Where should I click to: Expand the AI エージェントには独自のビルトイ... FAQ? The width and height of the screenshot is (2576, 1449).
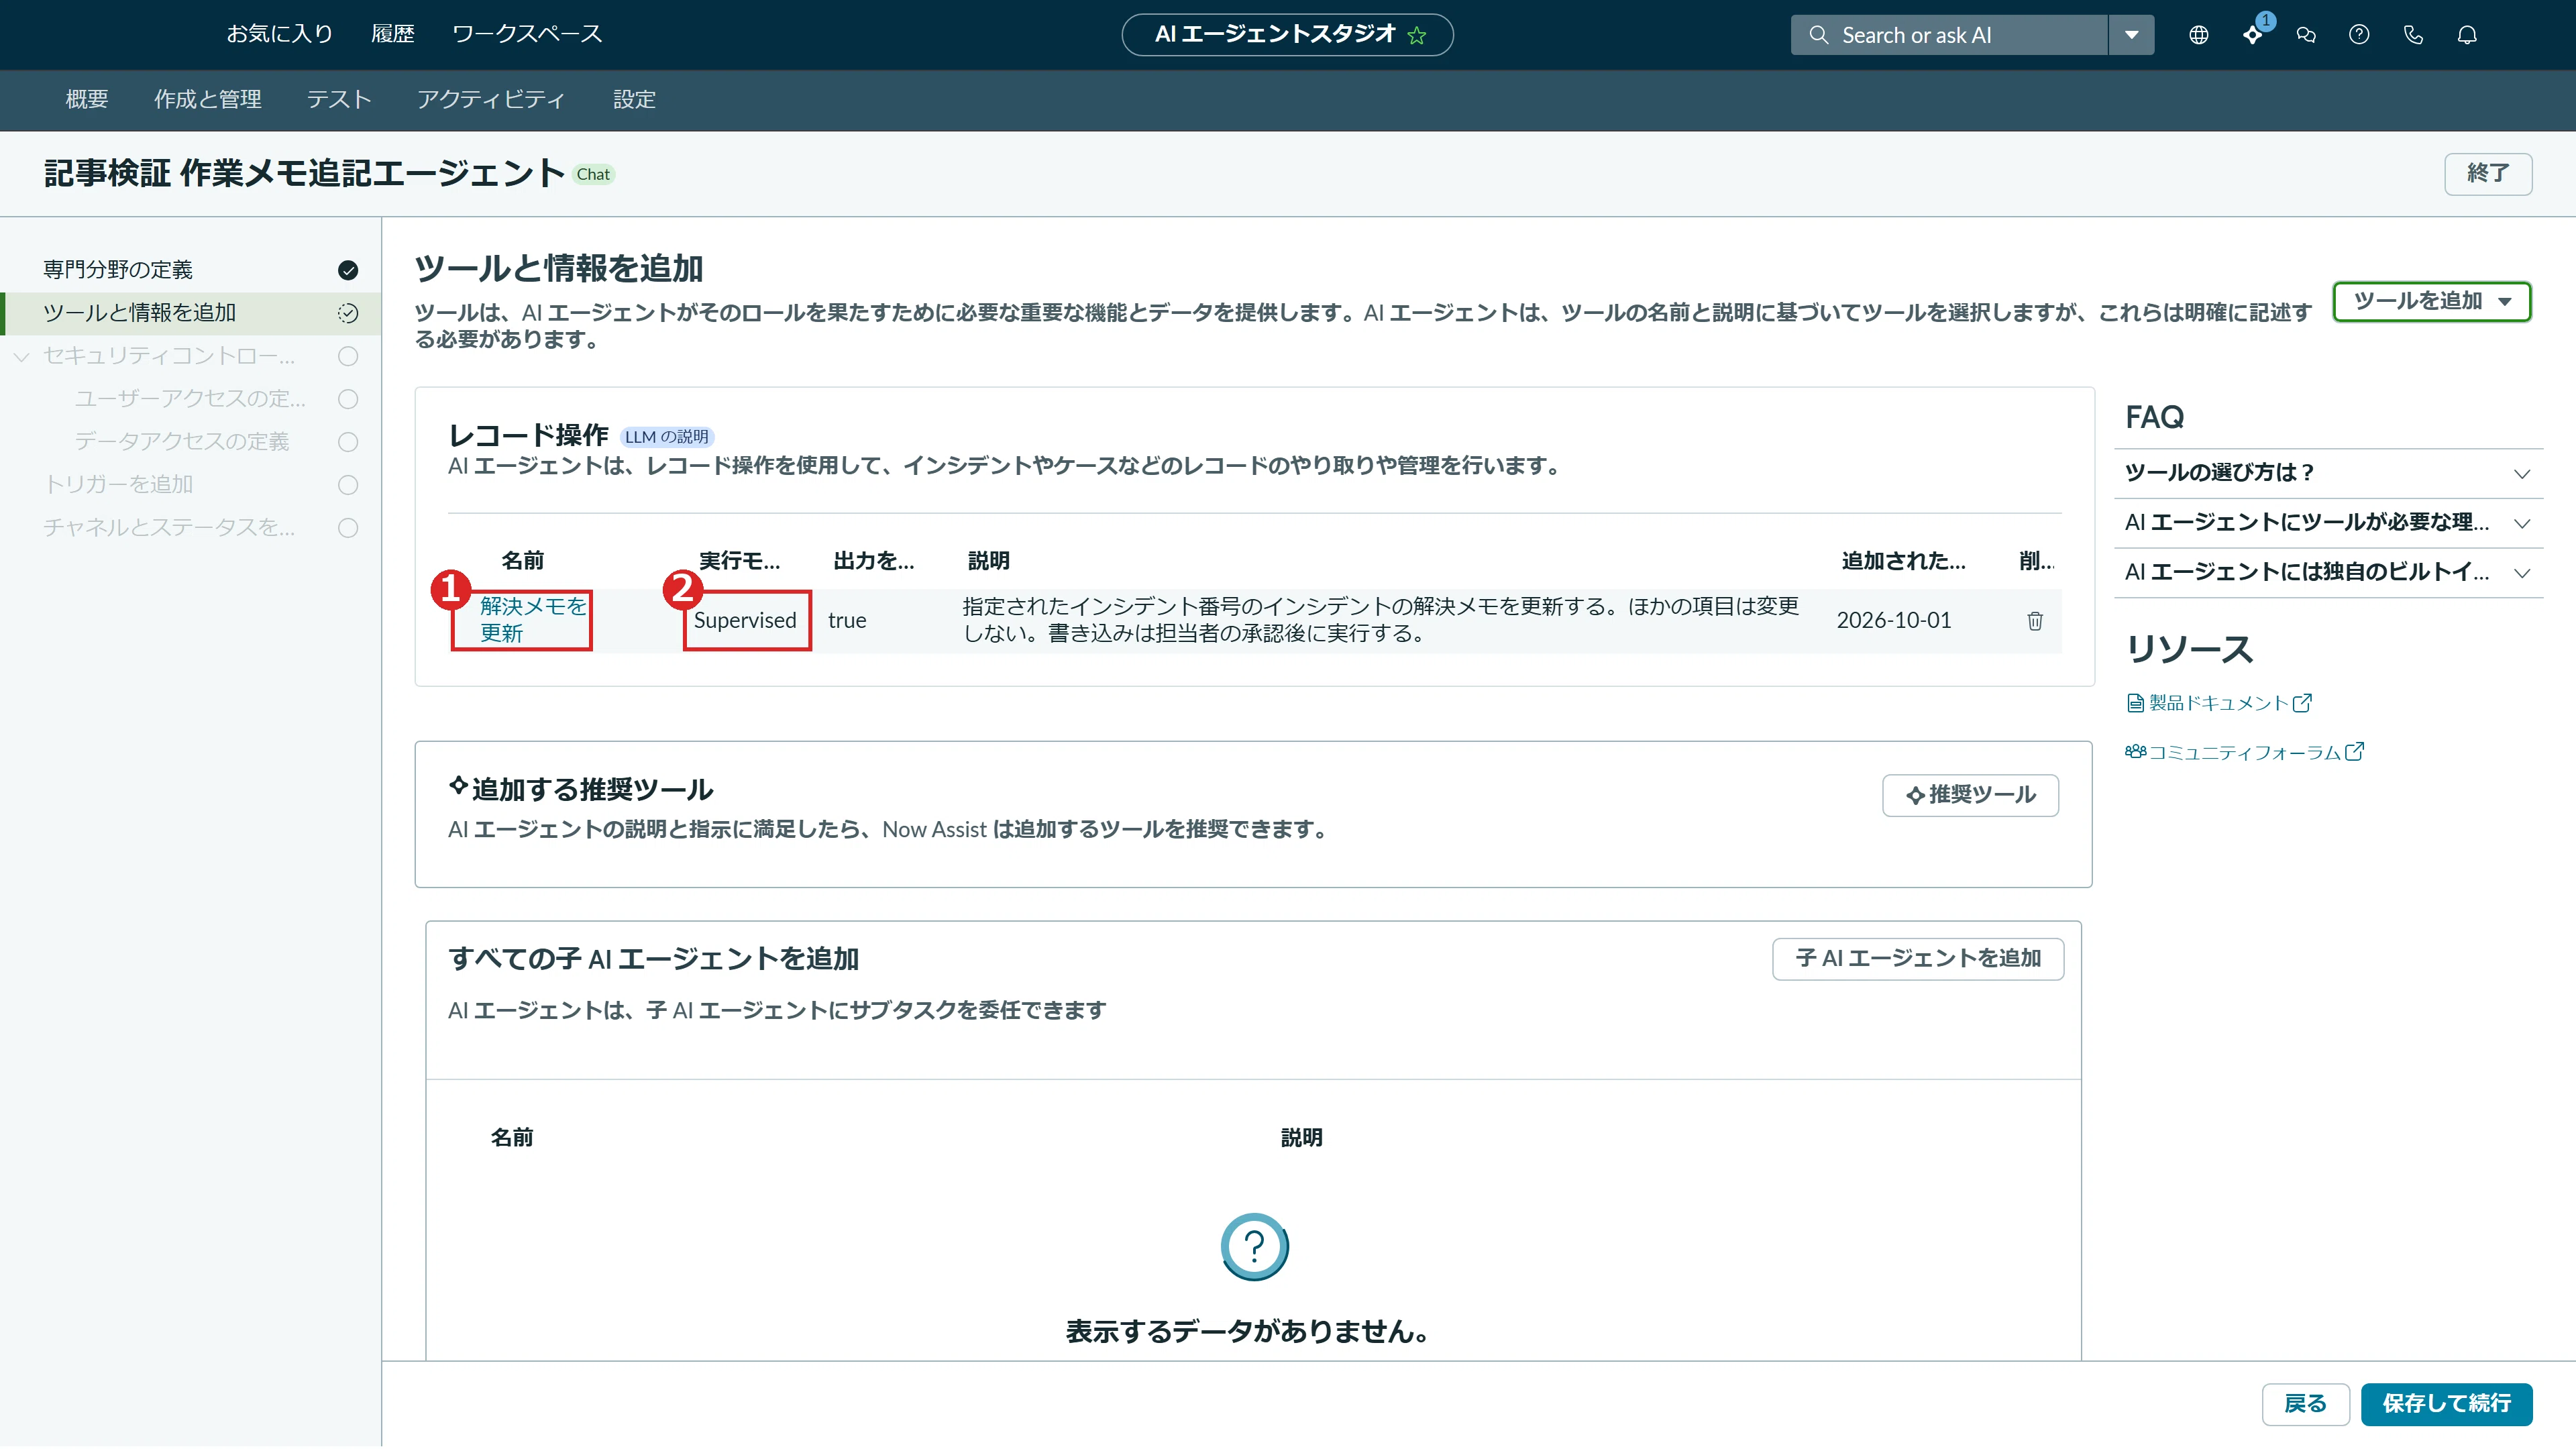coord(2327,572)
